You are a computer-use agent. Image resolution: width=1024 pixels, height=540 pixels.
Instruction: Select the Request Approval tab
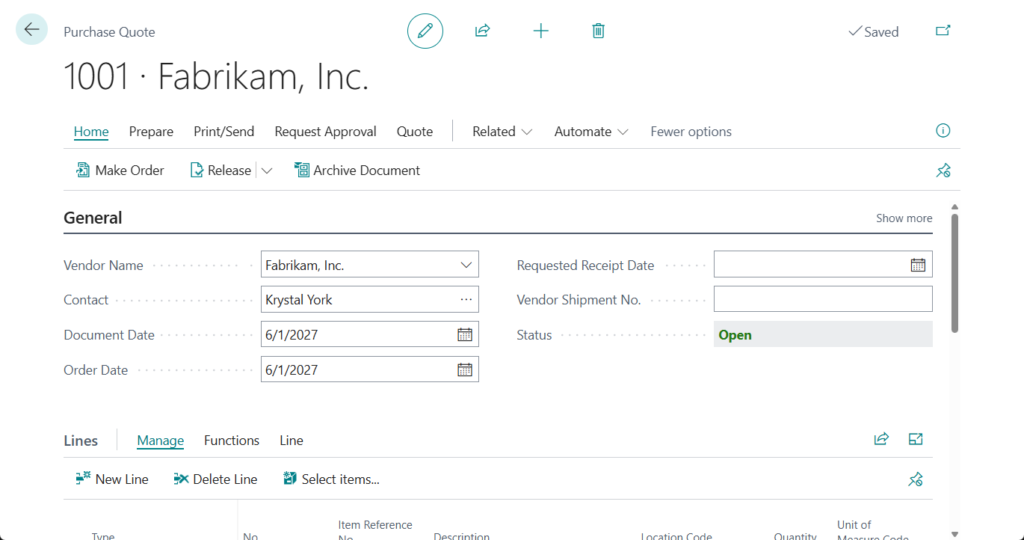click(325, 132)
